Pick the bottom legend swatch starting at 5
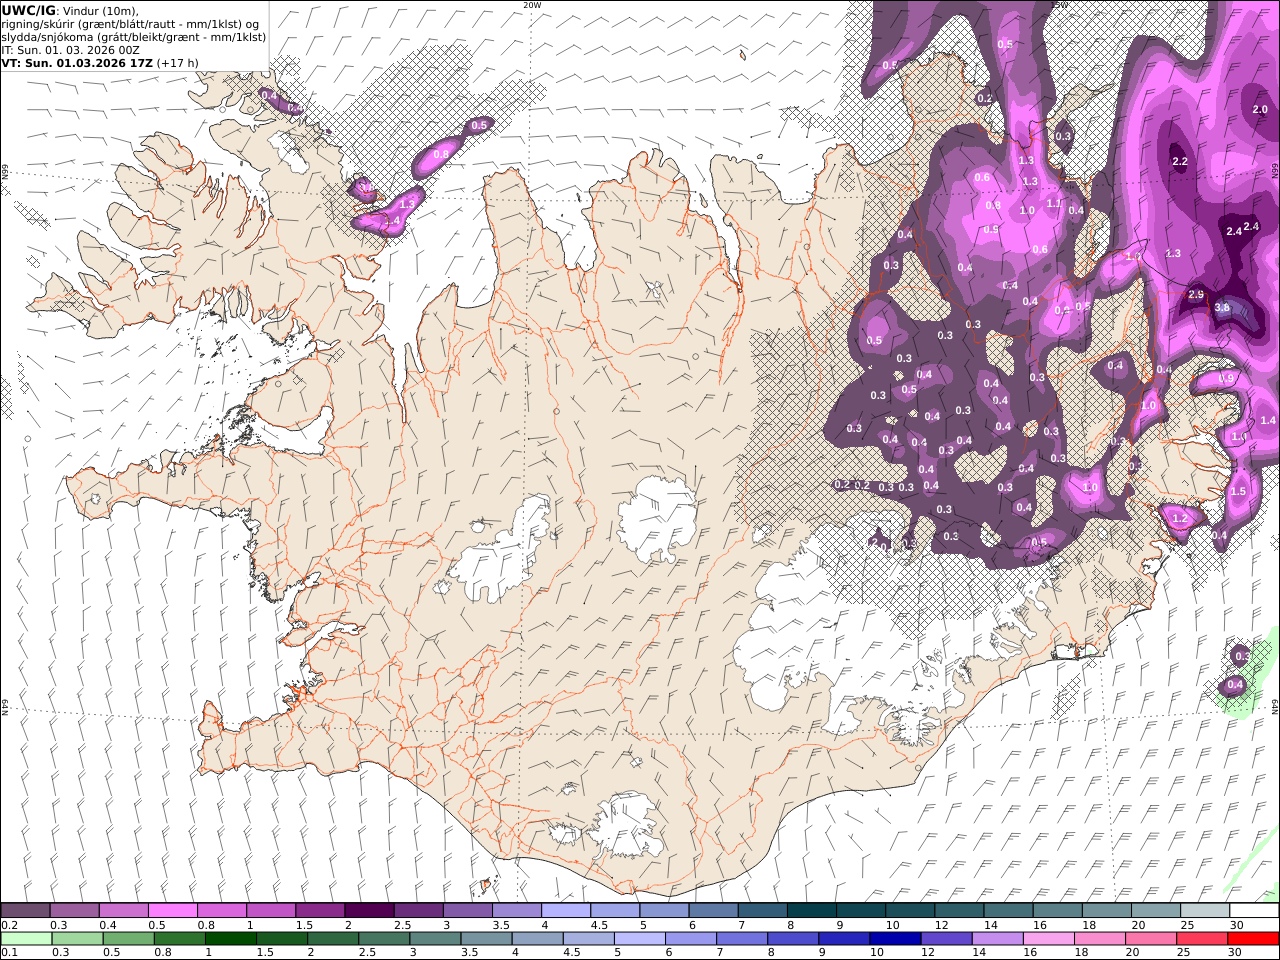 pos(638,939)
